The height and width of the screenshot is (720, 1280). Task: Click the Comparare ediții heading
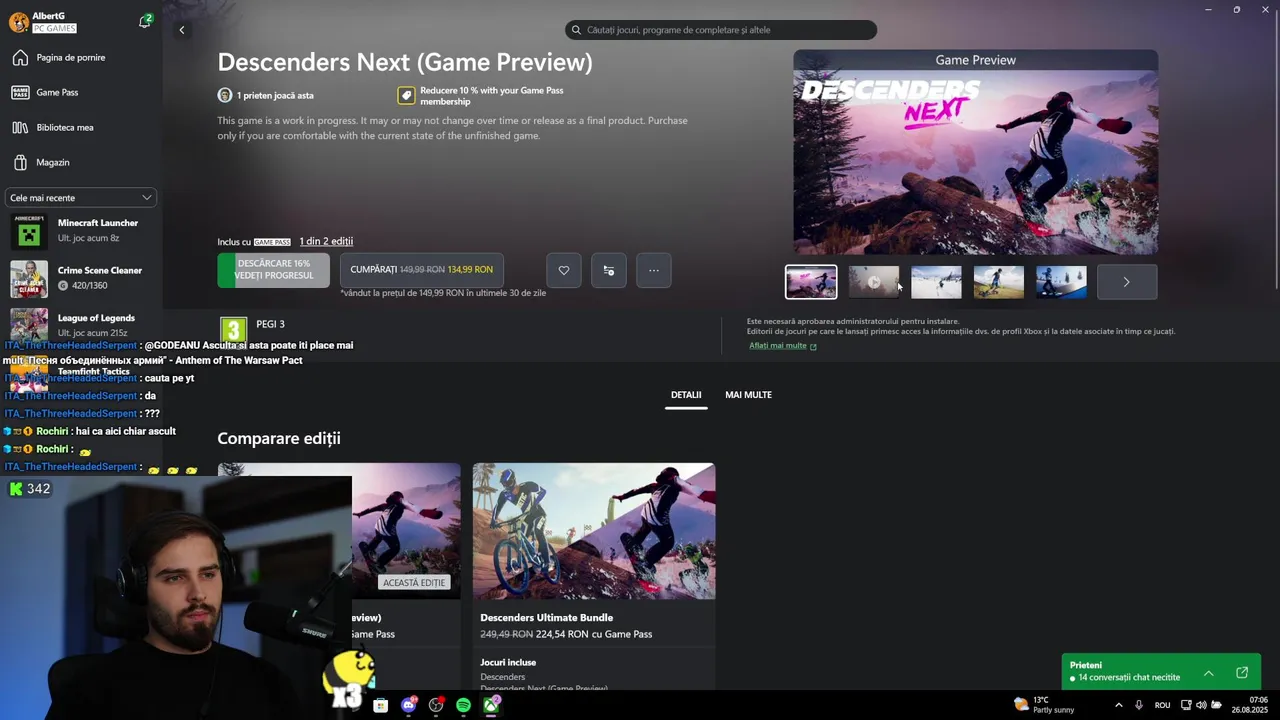[279, 439]
